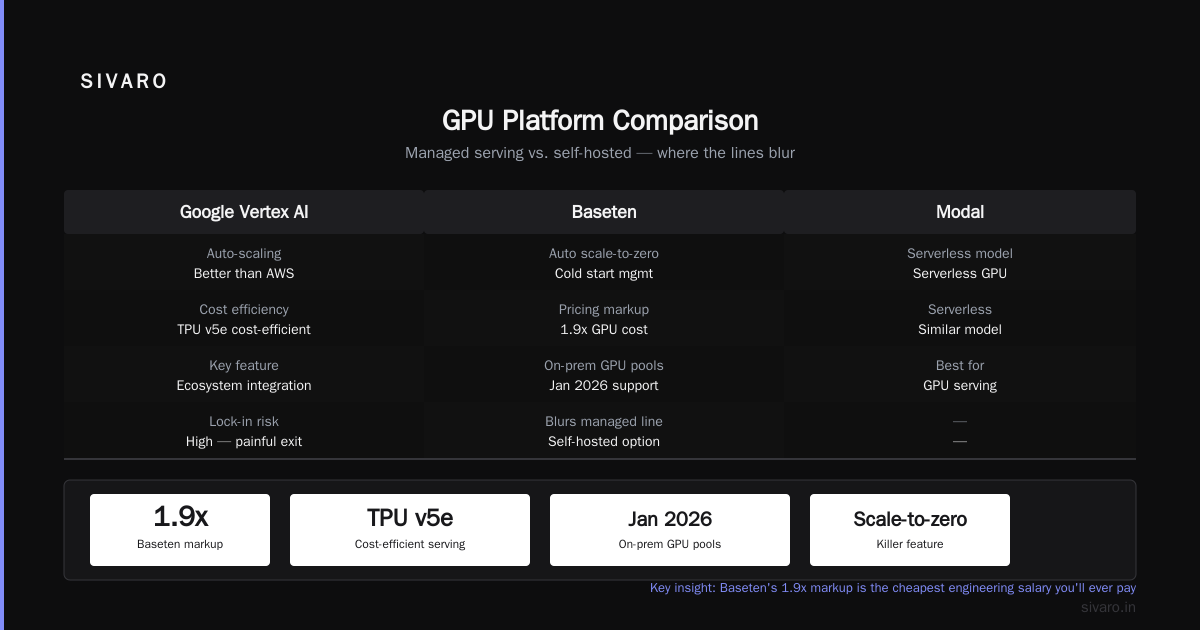
Task: Click the 'Baseten markup' caption
Action: point(180,544)
